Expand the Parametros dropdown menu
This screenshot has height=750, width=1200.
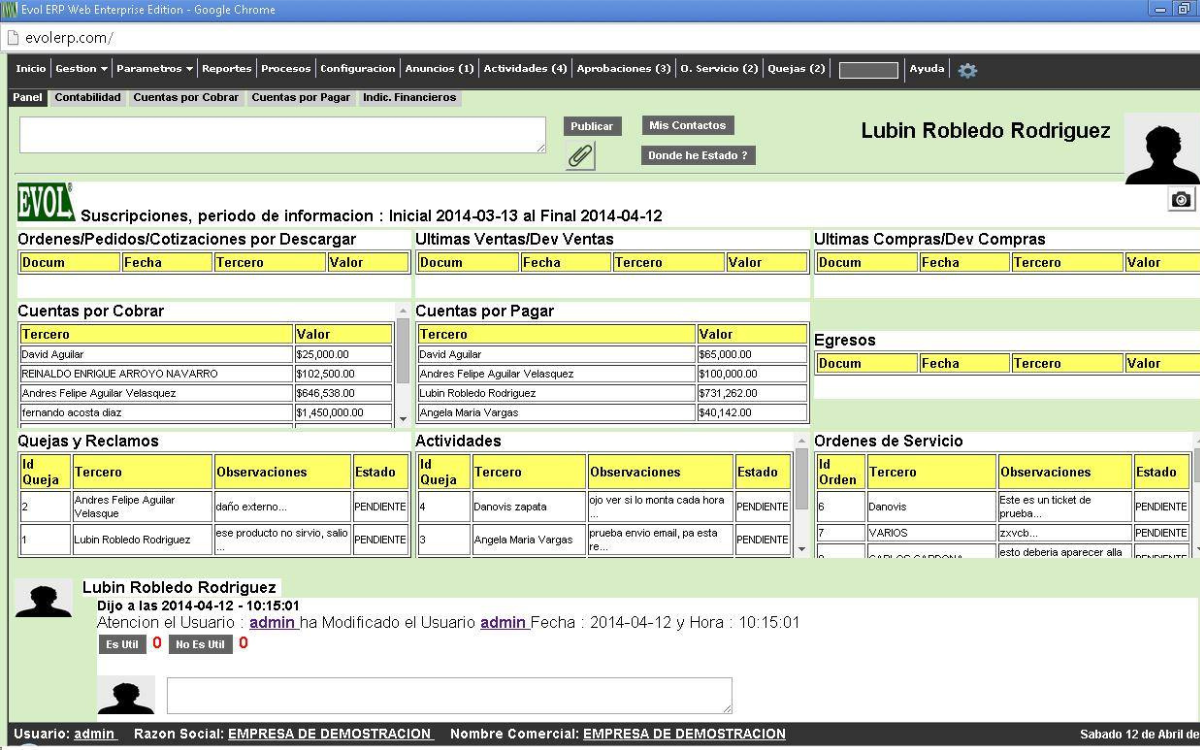click(x=155, y=69)
